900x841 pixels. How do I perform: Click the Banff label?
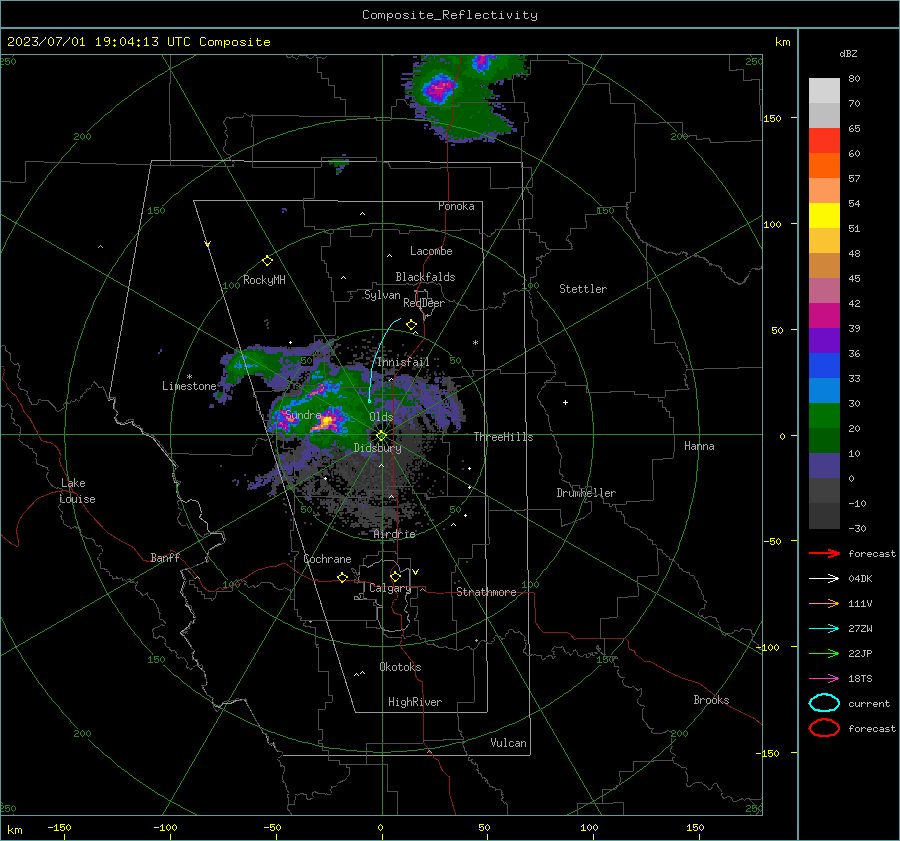click(x=165, y=557)
